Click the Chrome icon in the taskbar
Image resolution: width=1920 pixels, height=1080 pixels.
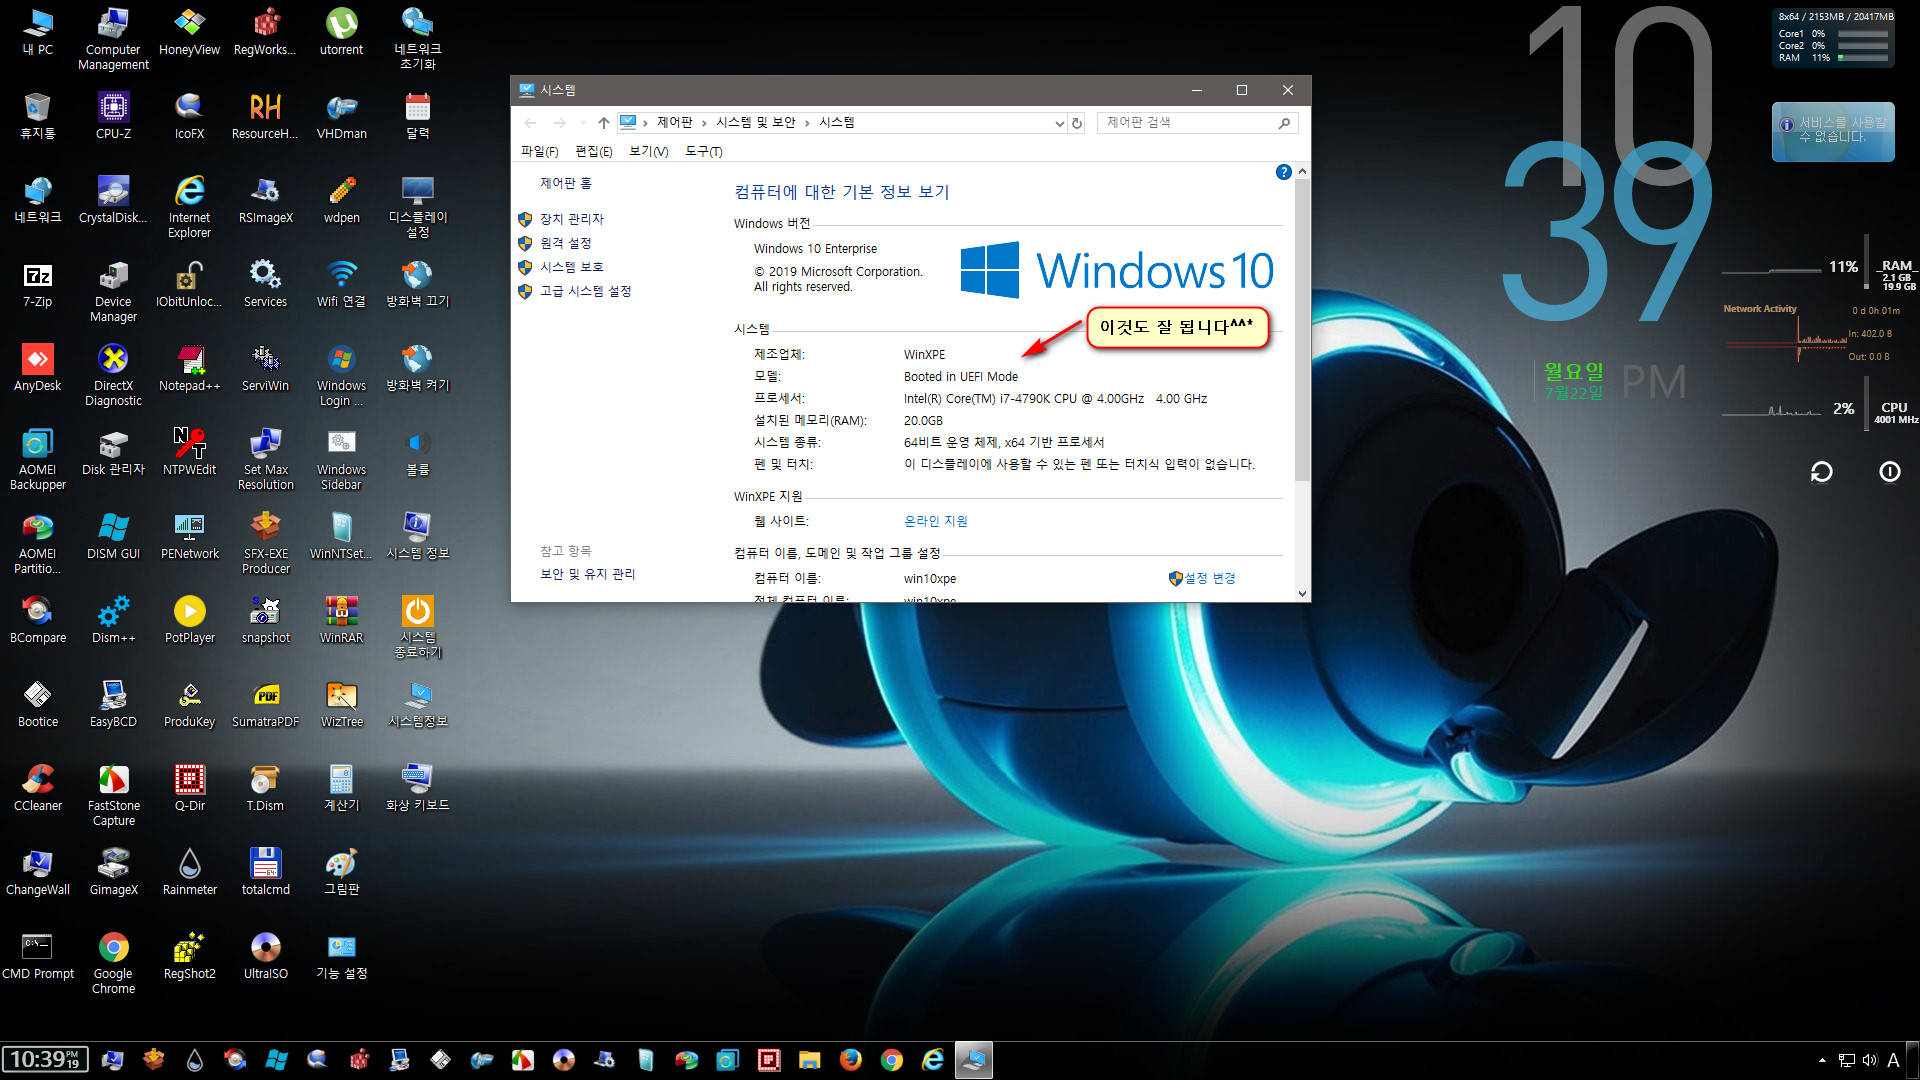pos(891,1060)
